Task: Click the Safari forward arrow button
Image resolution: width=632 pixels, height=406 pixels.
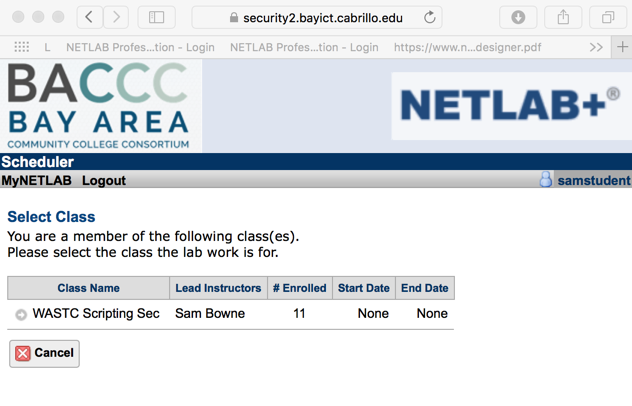Action: click(x=117, y=17)
